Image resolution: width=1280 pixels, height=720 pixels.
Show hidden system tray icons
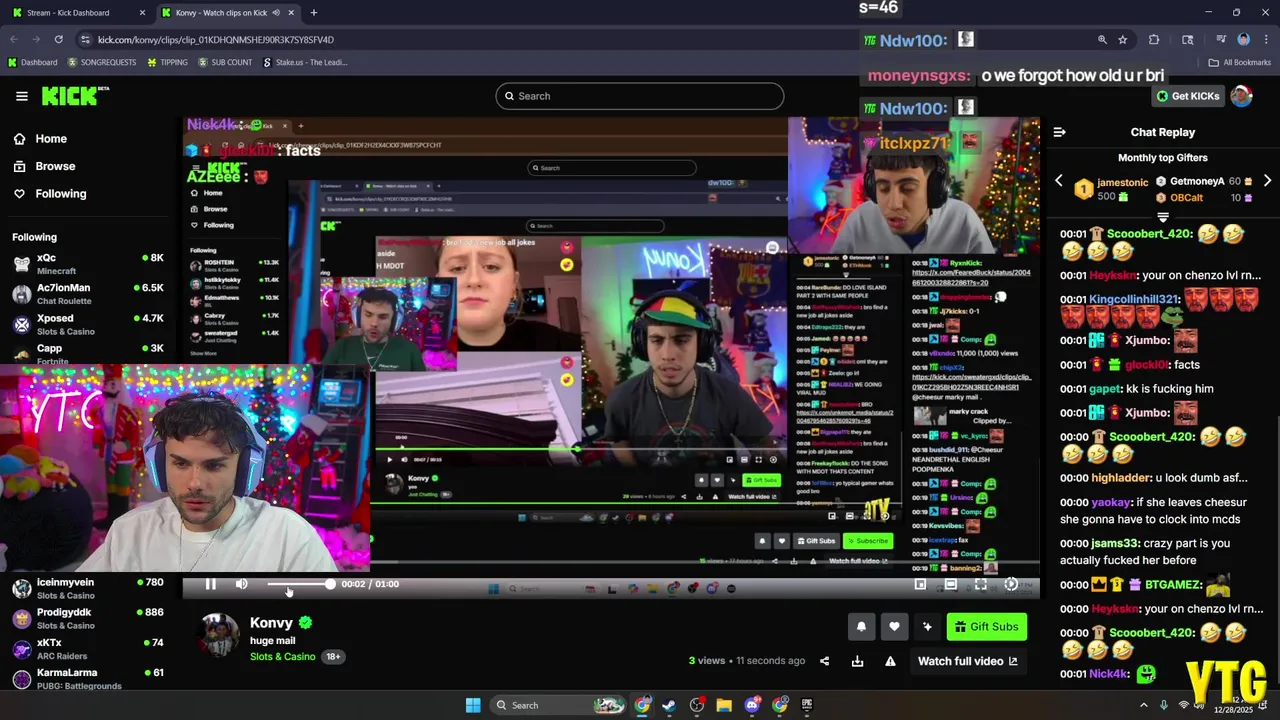coord(1144,705)
